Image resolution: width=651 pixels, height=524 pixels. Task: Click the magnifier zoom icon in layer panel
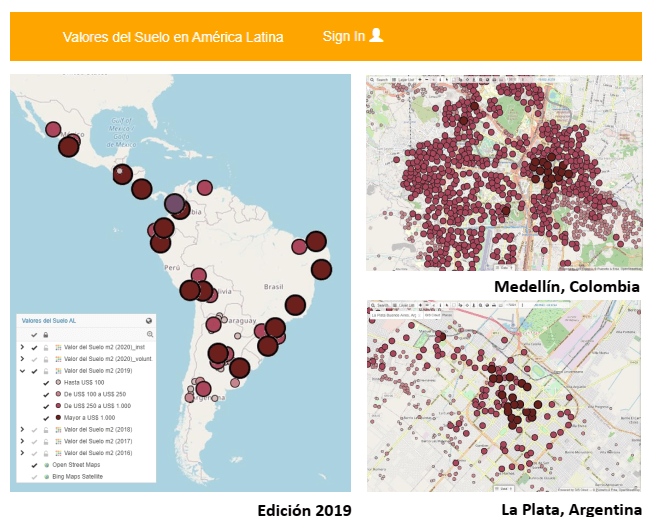(150, 334)
